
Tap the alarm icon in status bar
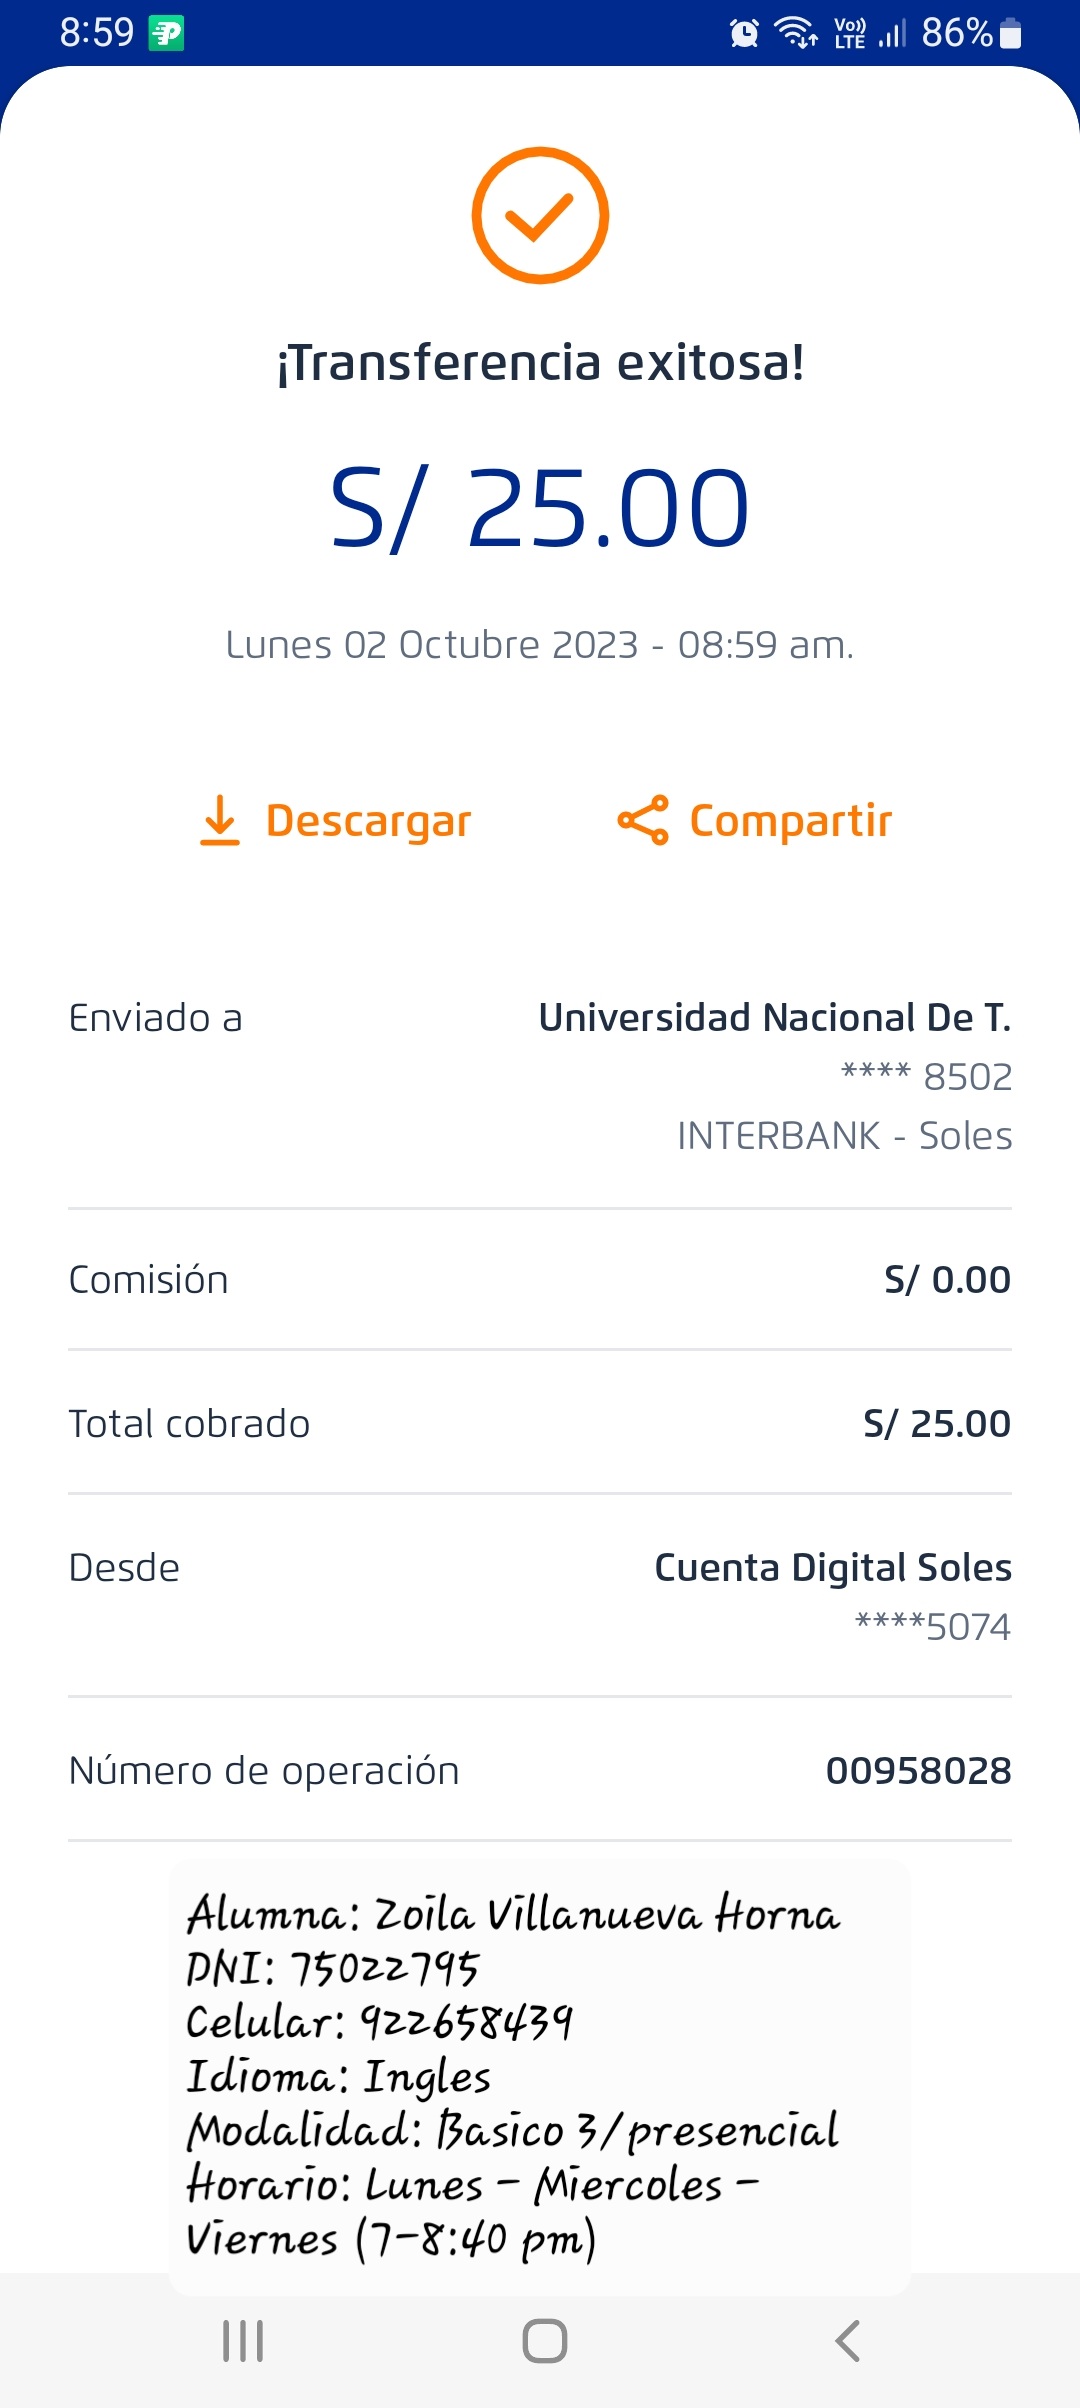point(744,33)
